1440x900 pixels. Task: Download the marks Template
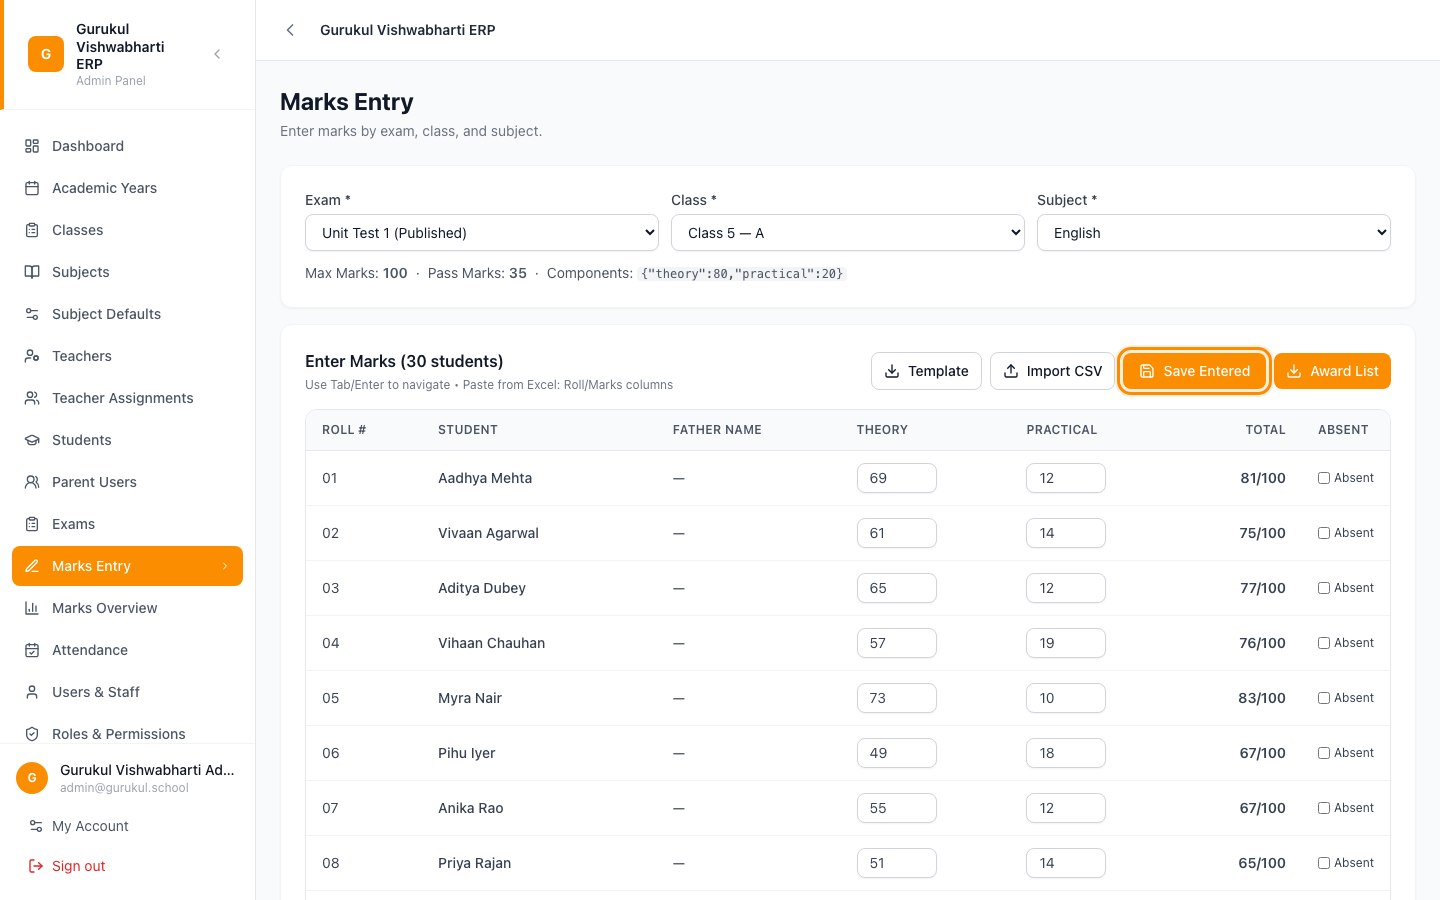(926, 371)
